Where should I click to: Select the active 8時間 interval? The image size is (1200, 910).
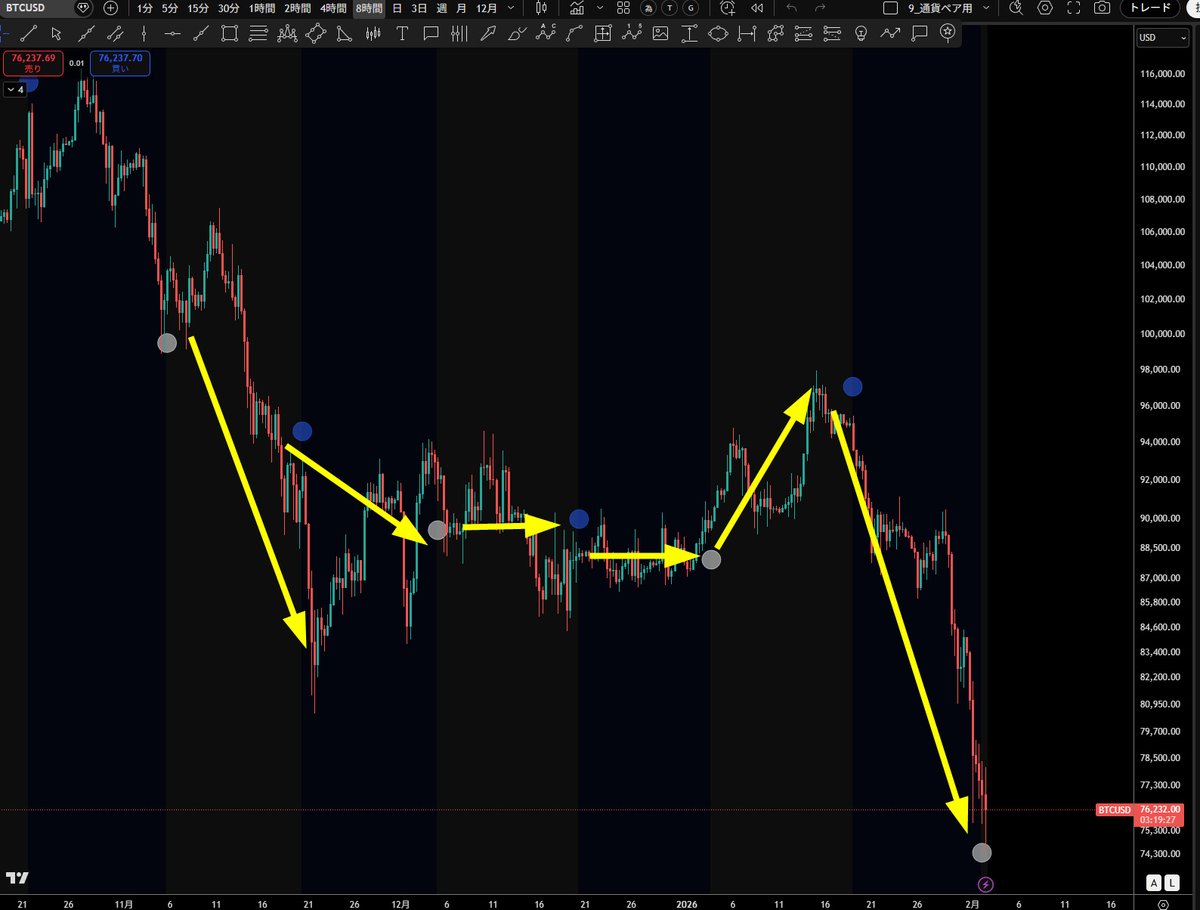[x=369, y=8]
